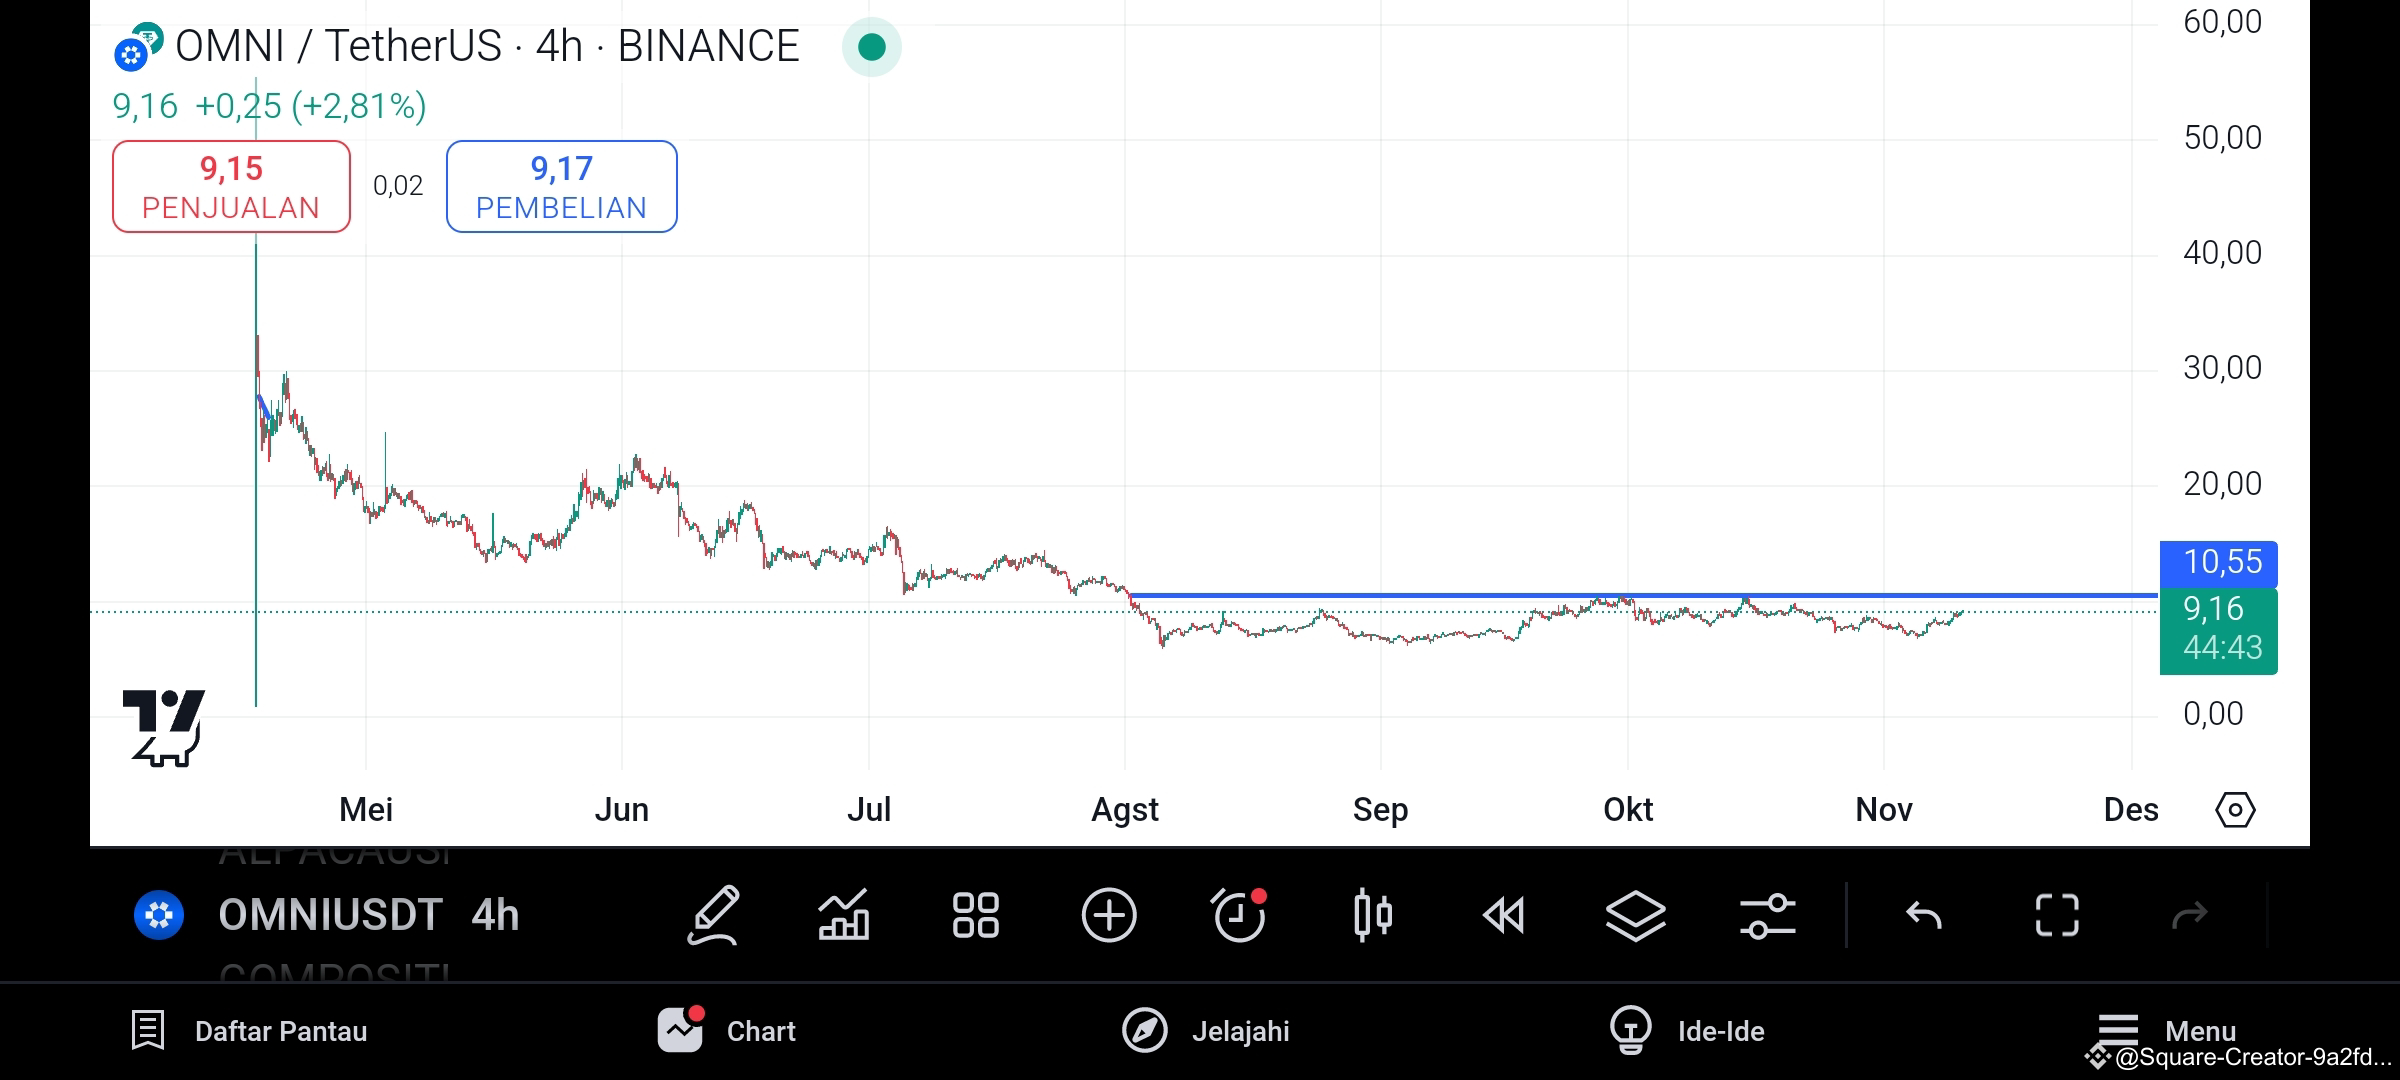This screenshot has height=1080, width=2400.
Task: Tap the add symbol plus icon
Action: (x=1109, y=915)
